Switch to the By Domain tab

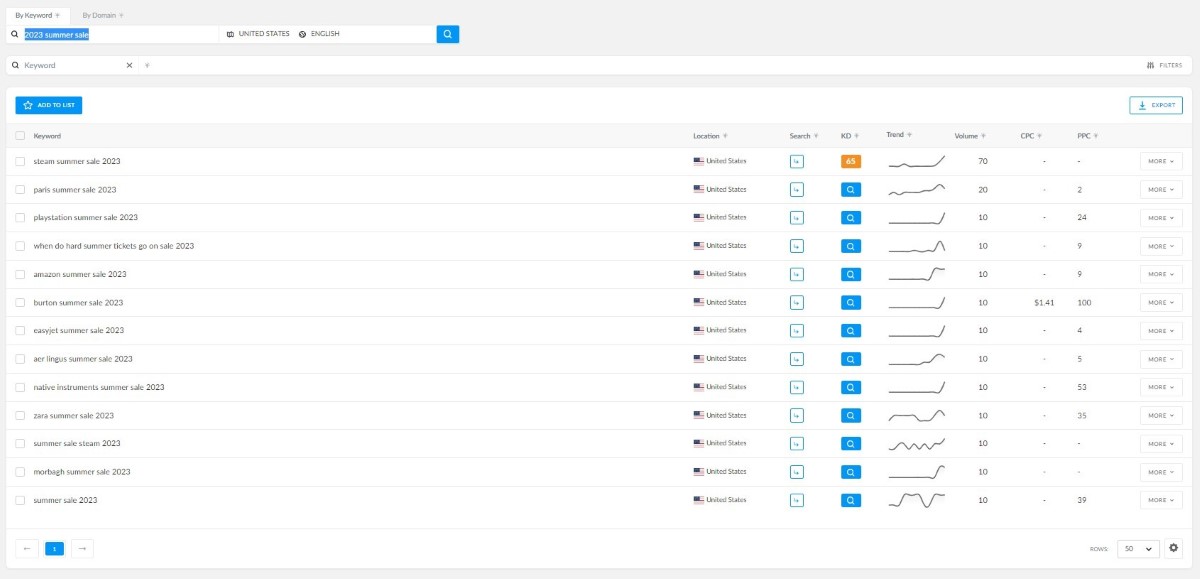point(103,15)
